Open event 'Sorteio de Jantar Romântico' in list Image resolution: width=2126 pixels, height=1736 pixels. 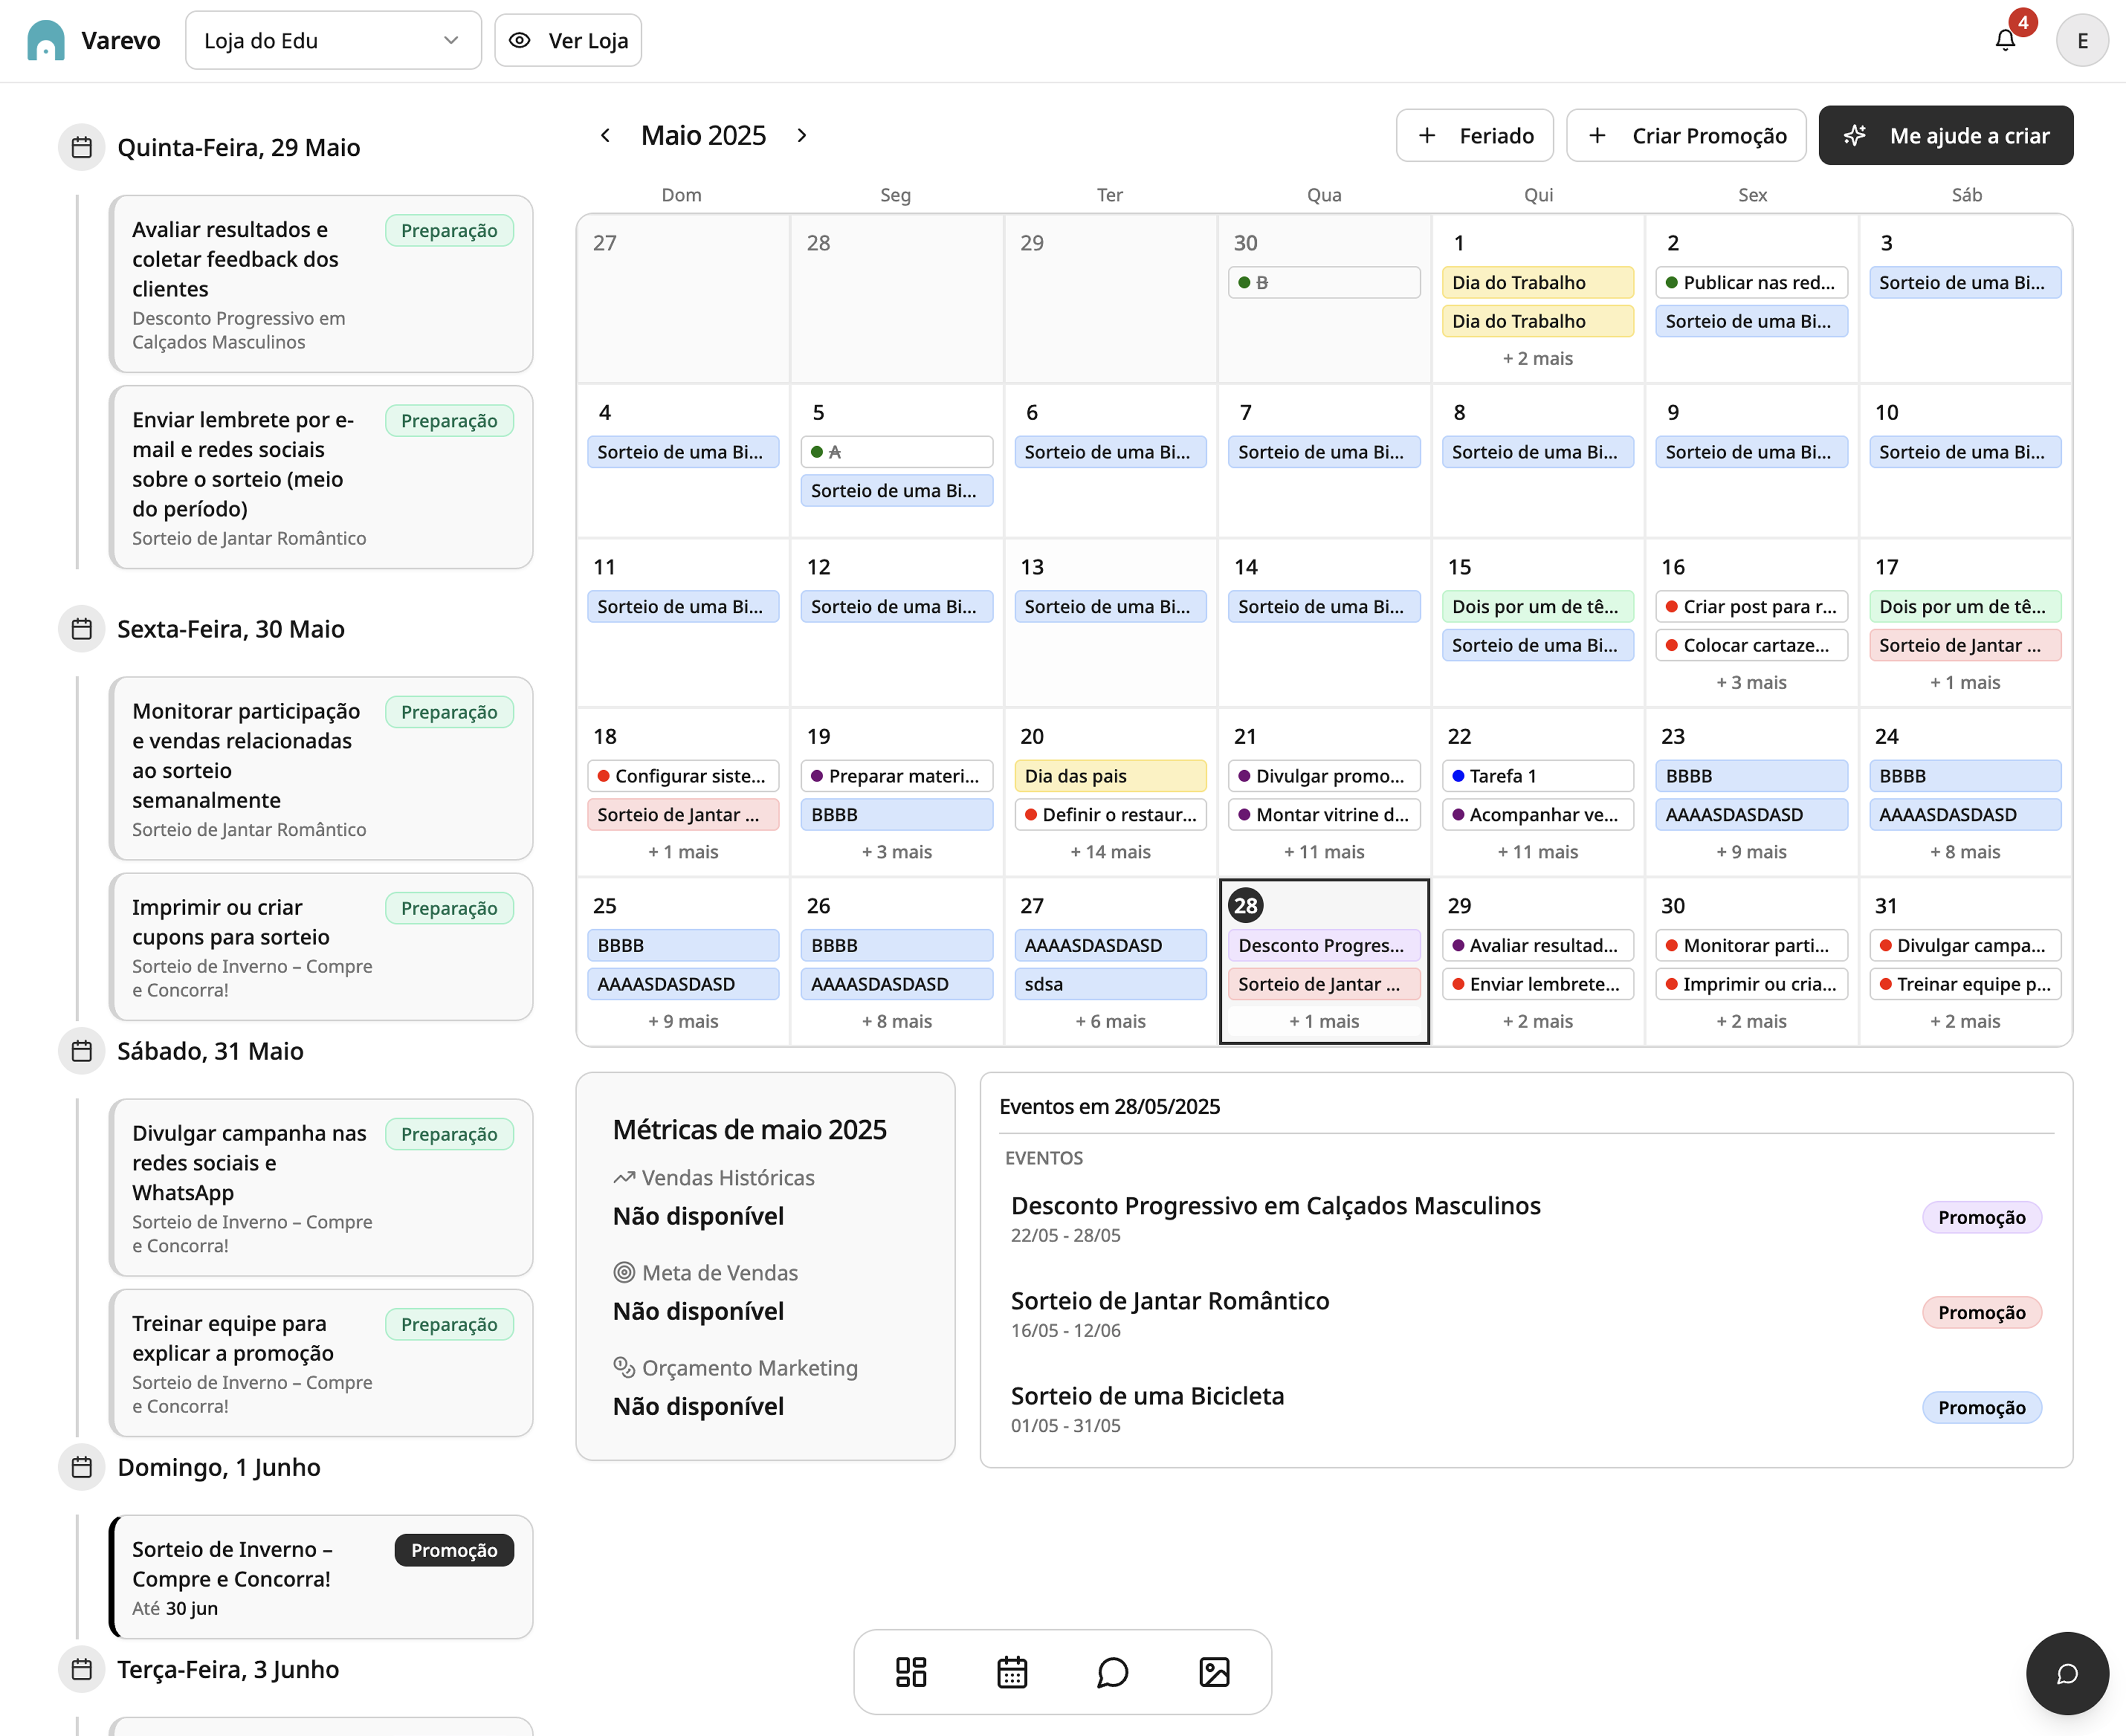(1526, 1313)
